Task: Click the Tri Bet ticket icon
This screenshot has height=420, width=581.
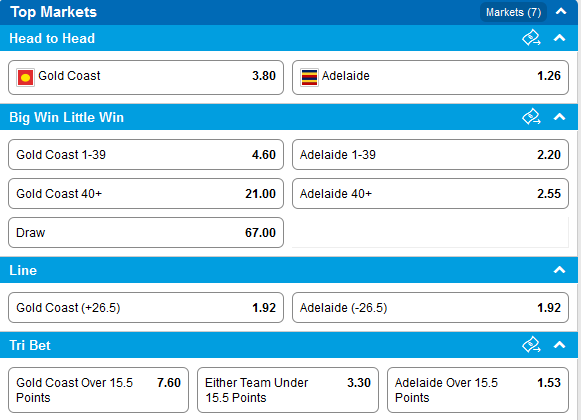Action: [531, 345]
